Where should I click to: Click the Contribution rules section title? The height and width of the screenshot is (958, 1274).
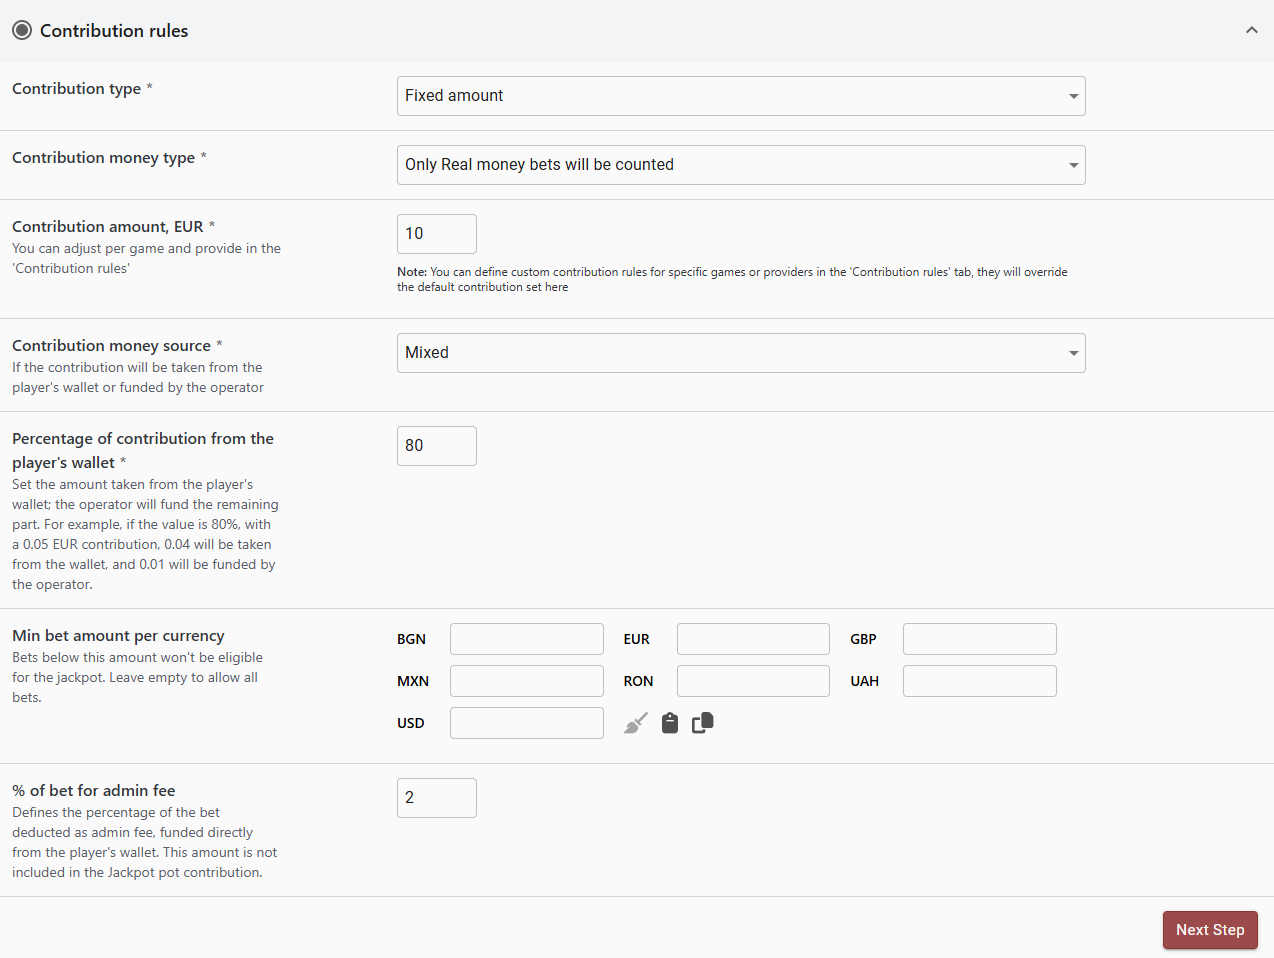coord(114,31)
